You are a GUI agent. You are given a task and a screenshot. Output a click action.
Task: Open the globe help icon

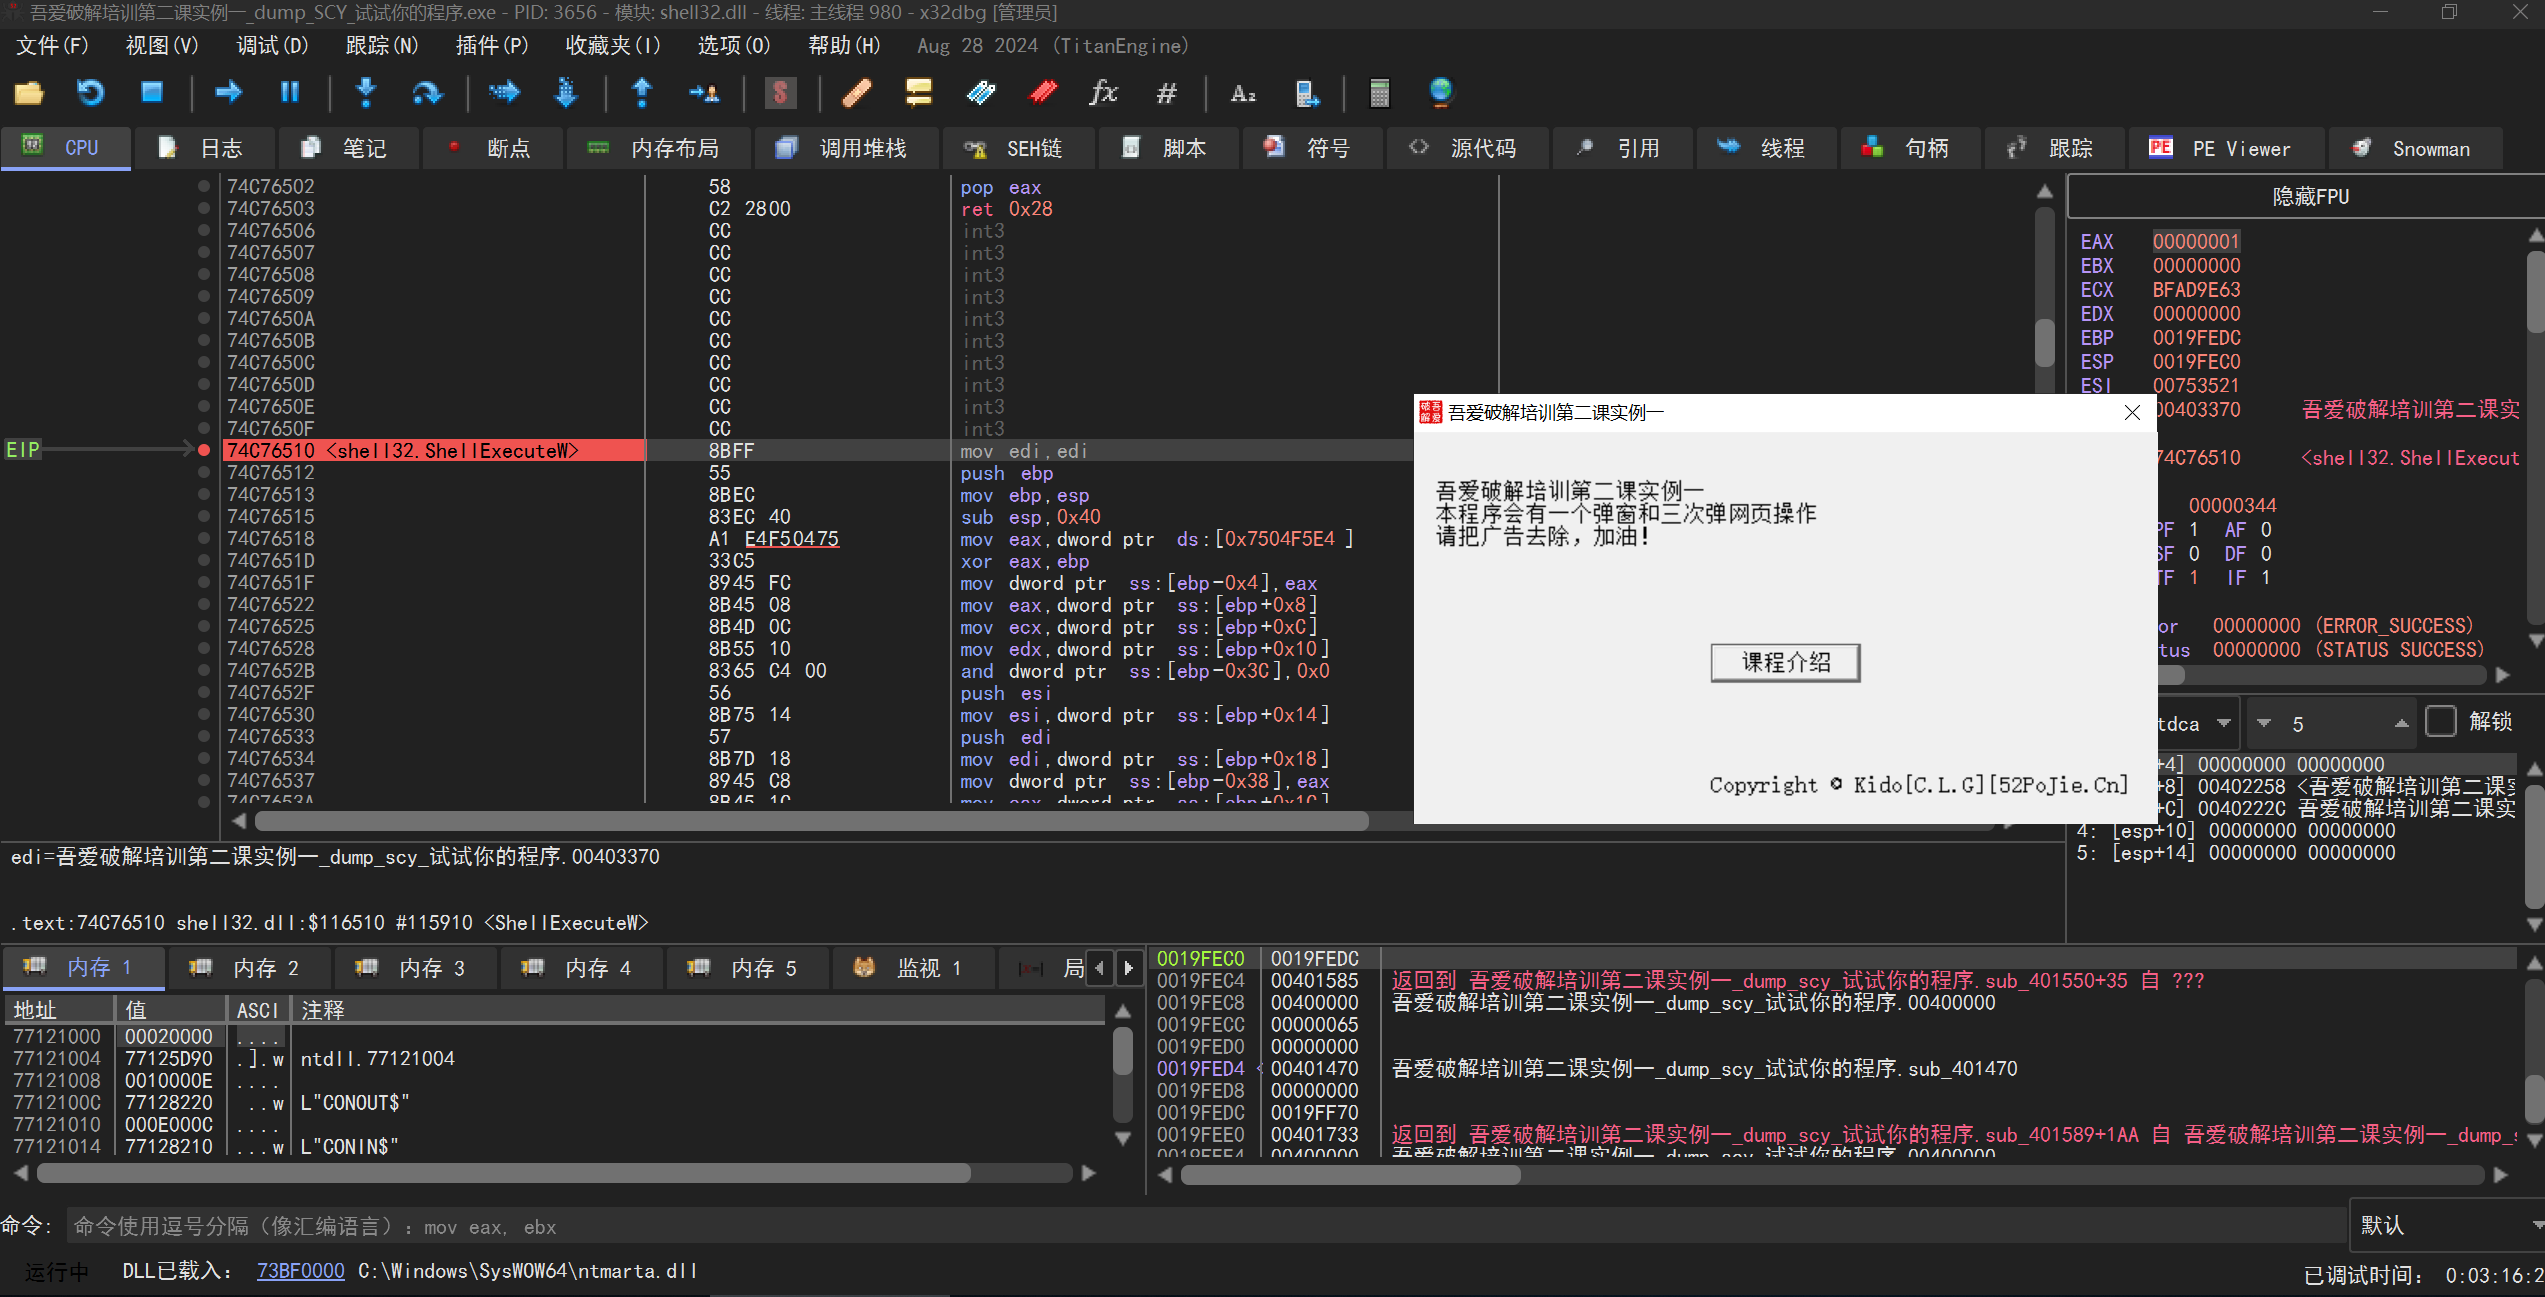click(1441, 93)
